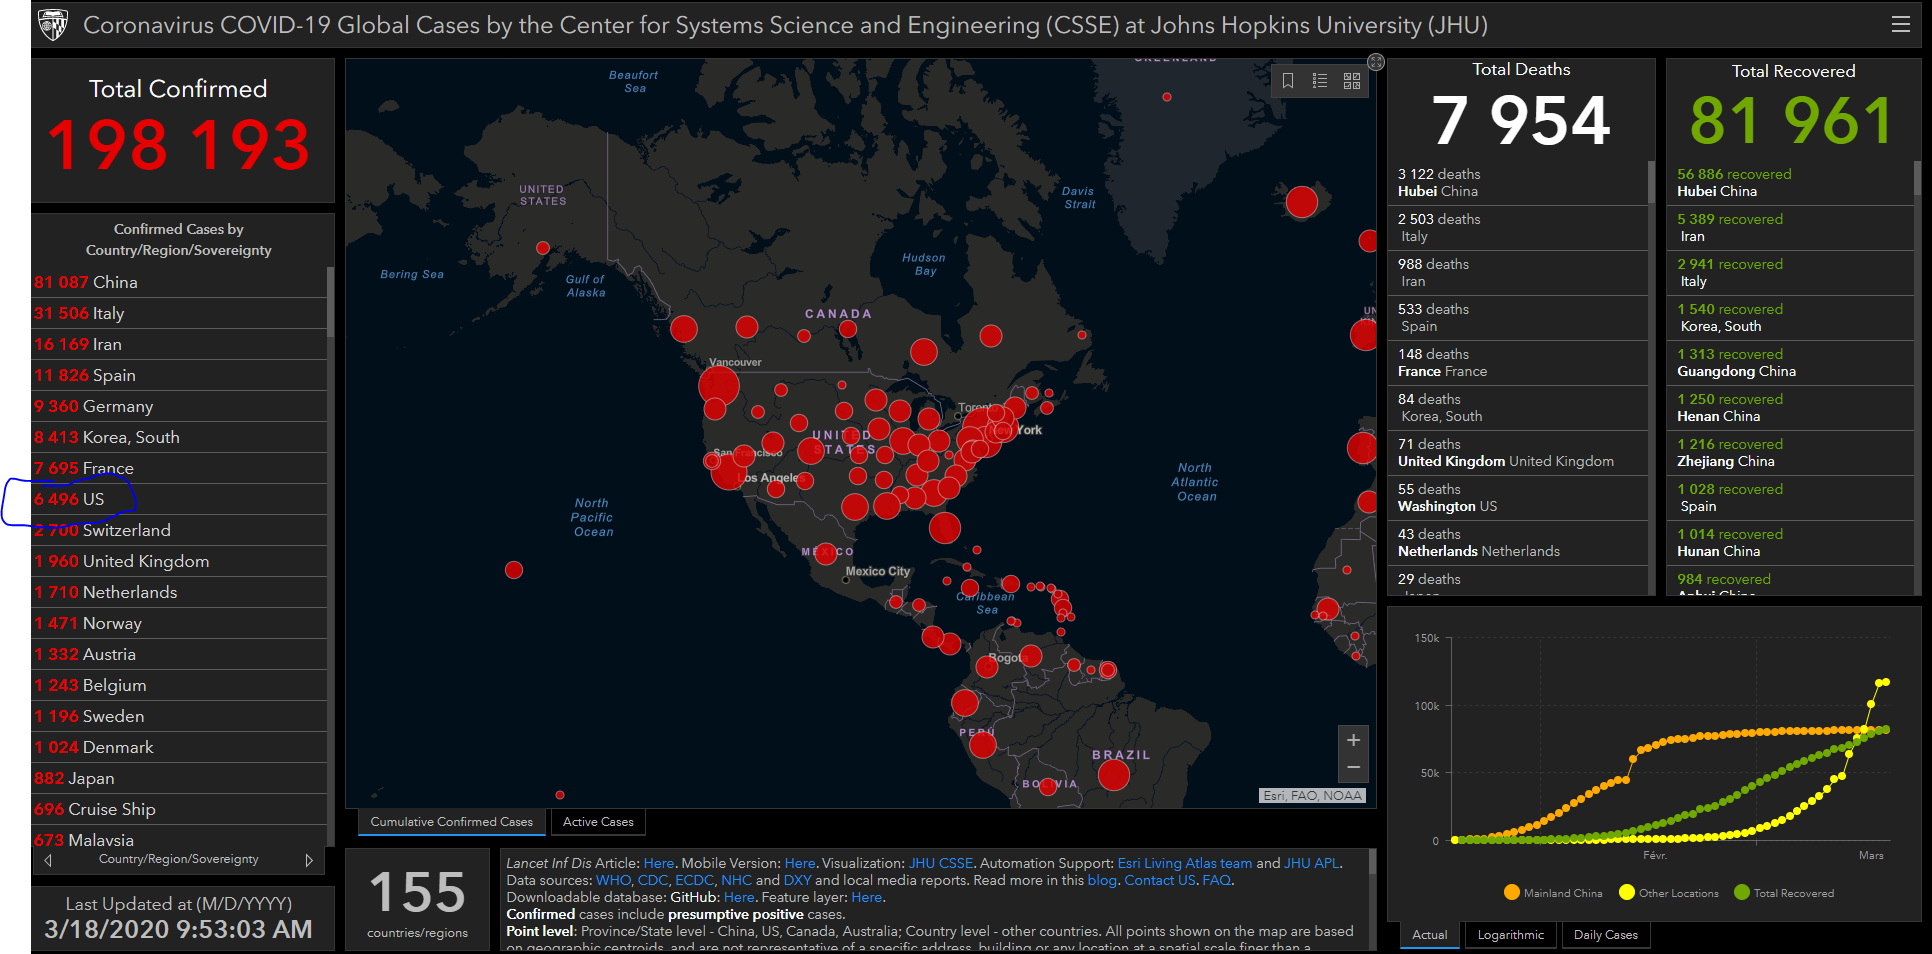Open the CDC data source link
This screenshot has height=954, width=1932.
coord(652,880)
